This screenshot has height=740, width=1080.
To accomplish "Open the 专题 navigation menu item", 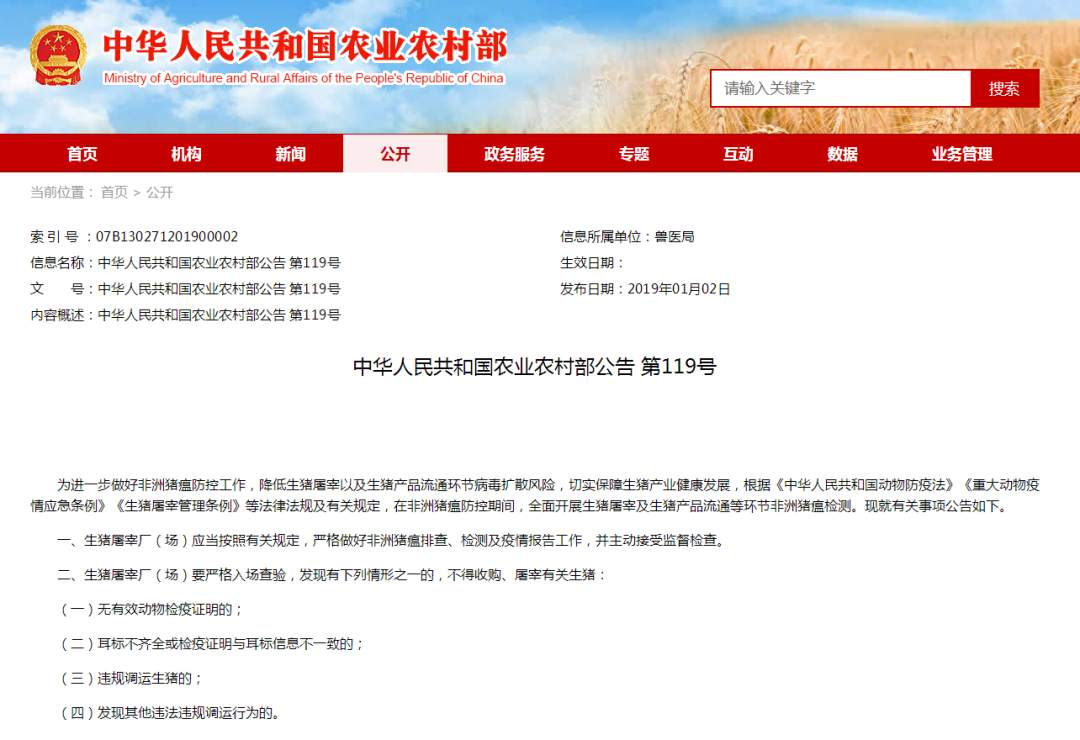I will click(x=634, y=154).
